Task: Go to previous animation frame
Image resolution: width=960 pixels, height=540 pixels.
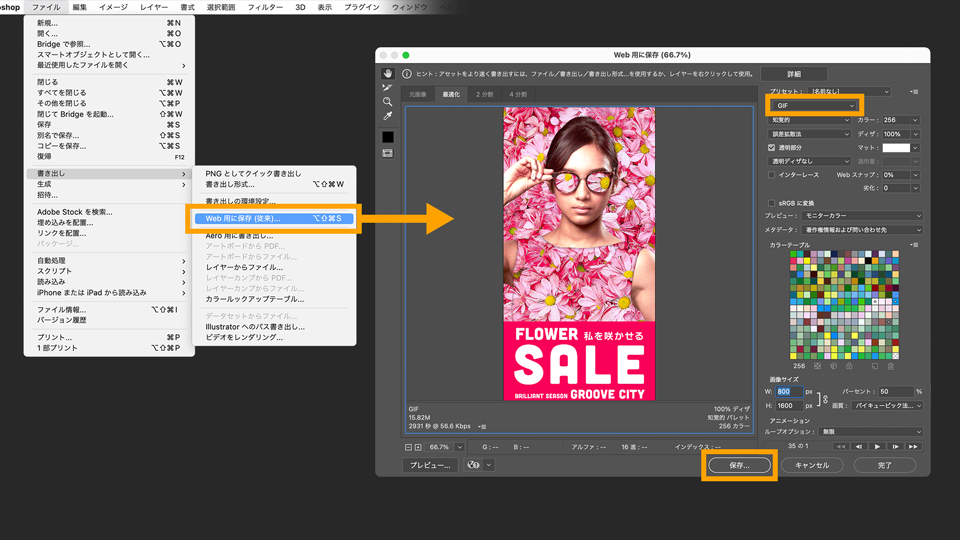Action: point(859,446)
